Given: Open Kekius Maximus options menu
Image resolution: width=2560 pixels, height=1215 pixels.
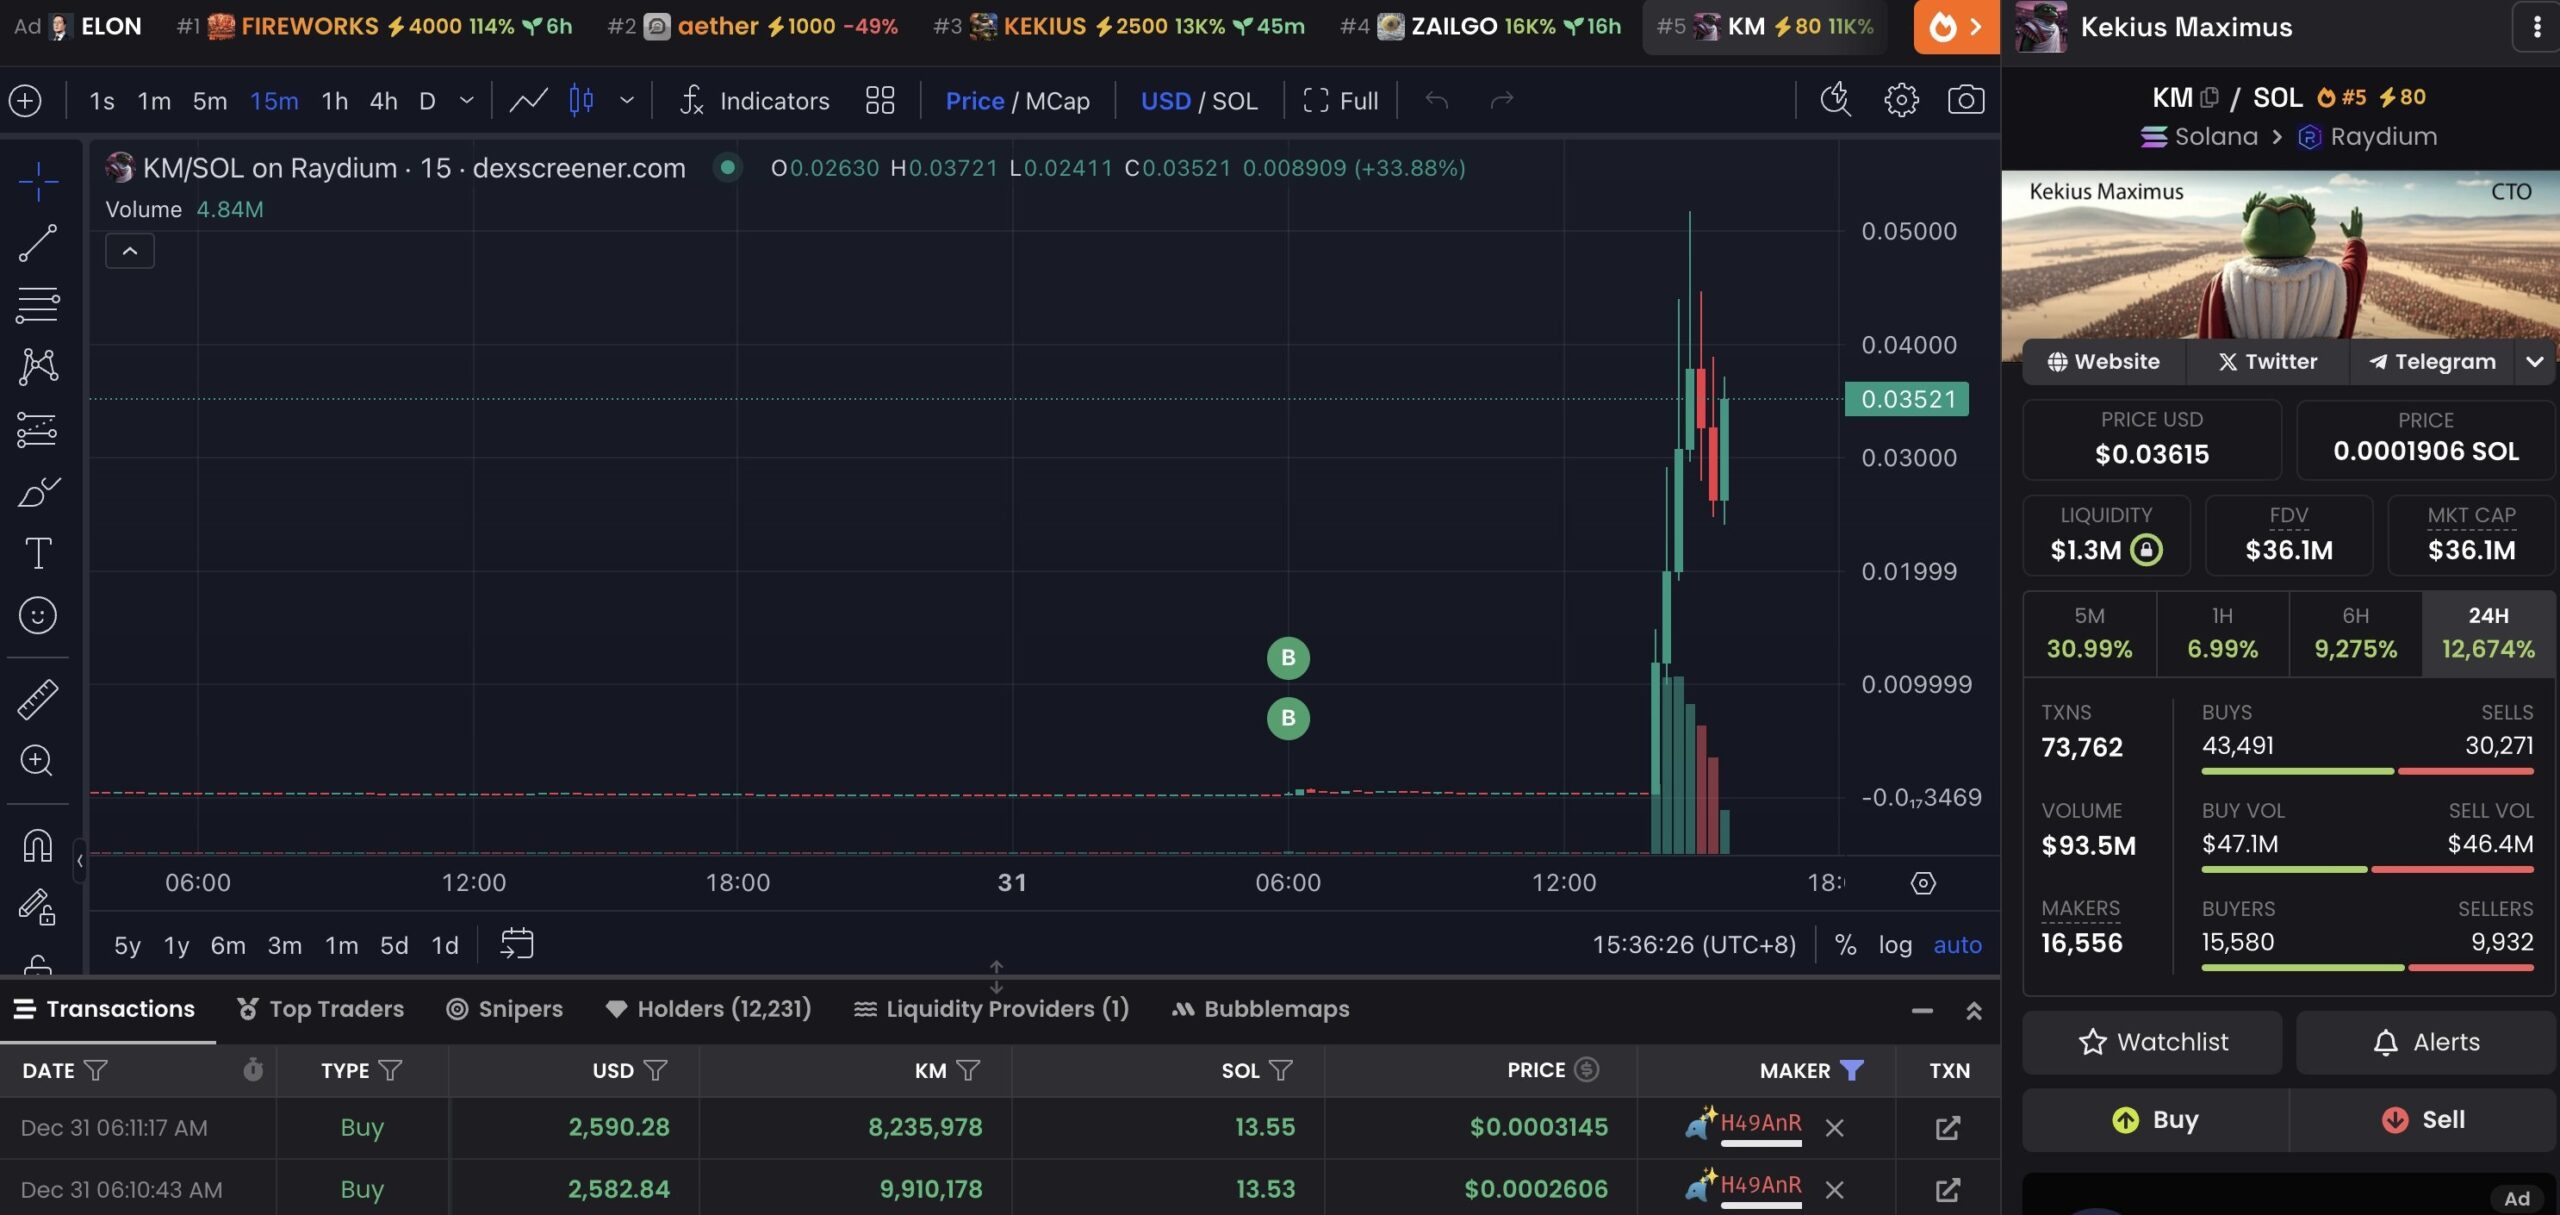Looking at the screenshot, I should [2537, 27].
